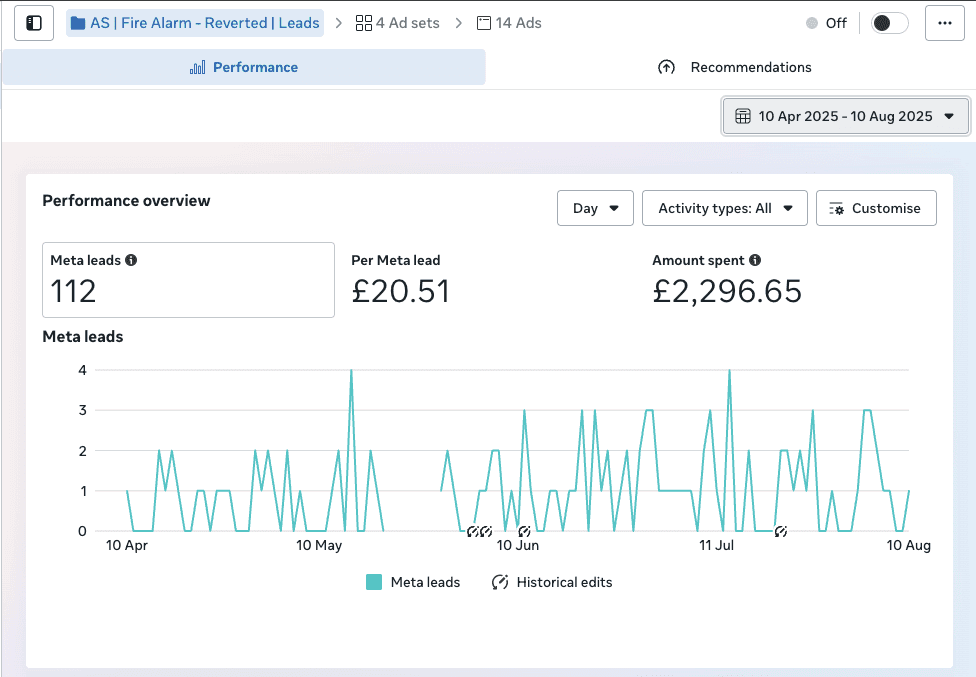Click the historical edit marker above 10 Jun
976x677 pixels.
click(524, 531)
